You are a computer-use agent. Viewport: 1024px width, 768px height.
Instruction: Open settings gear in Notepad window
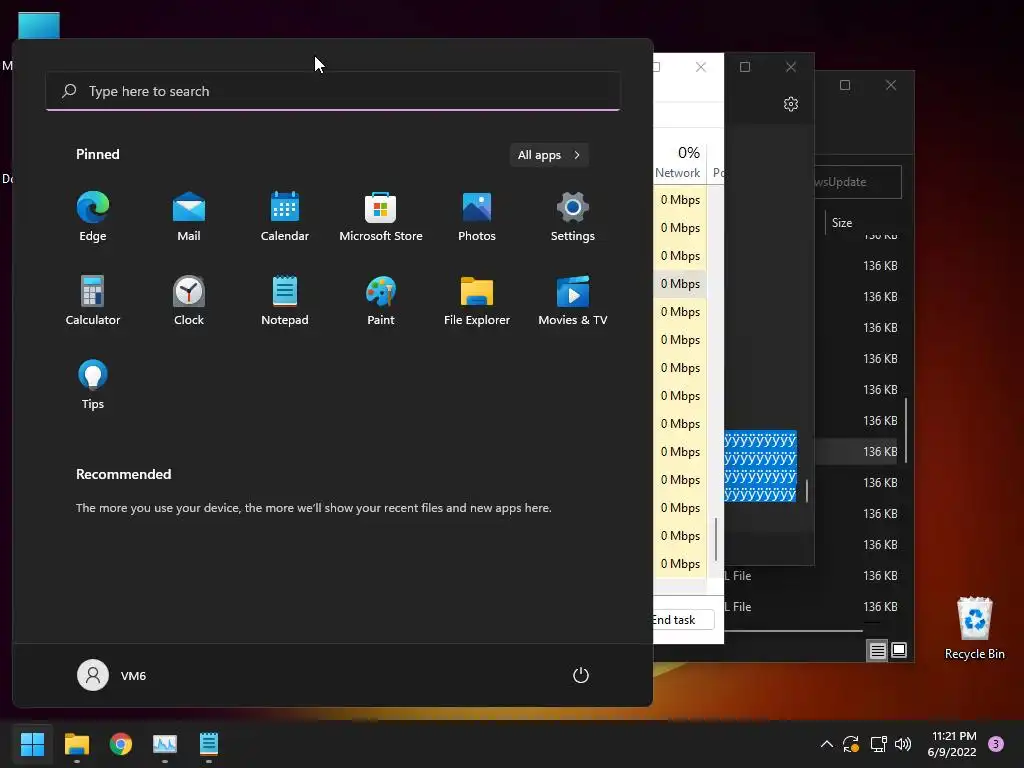(x=791, y=104)
